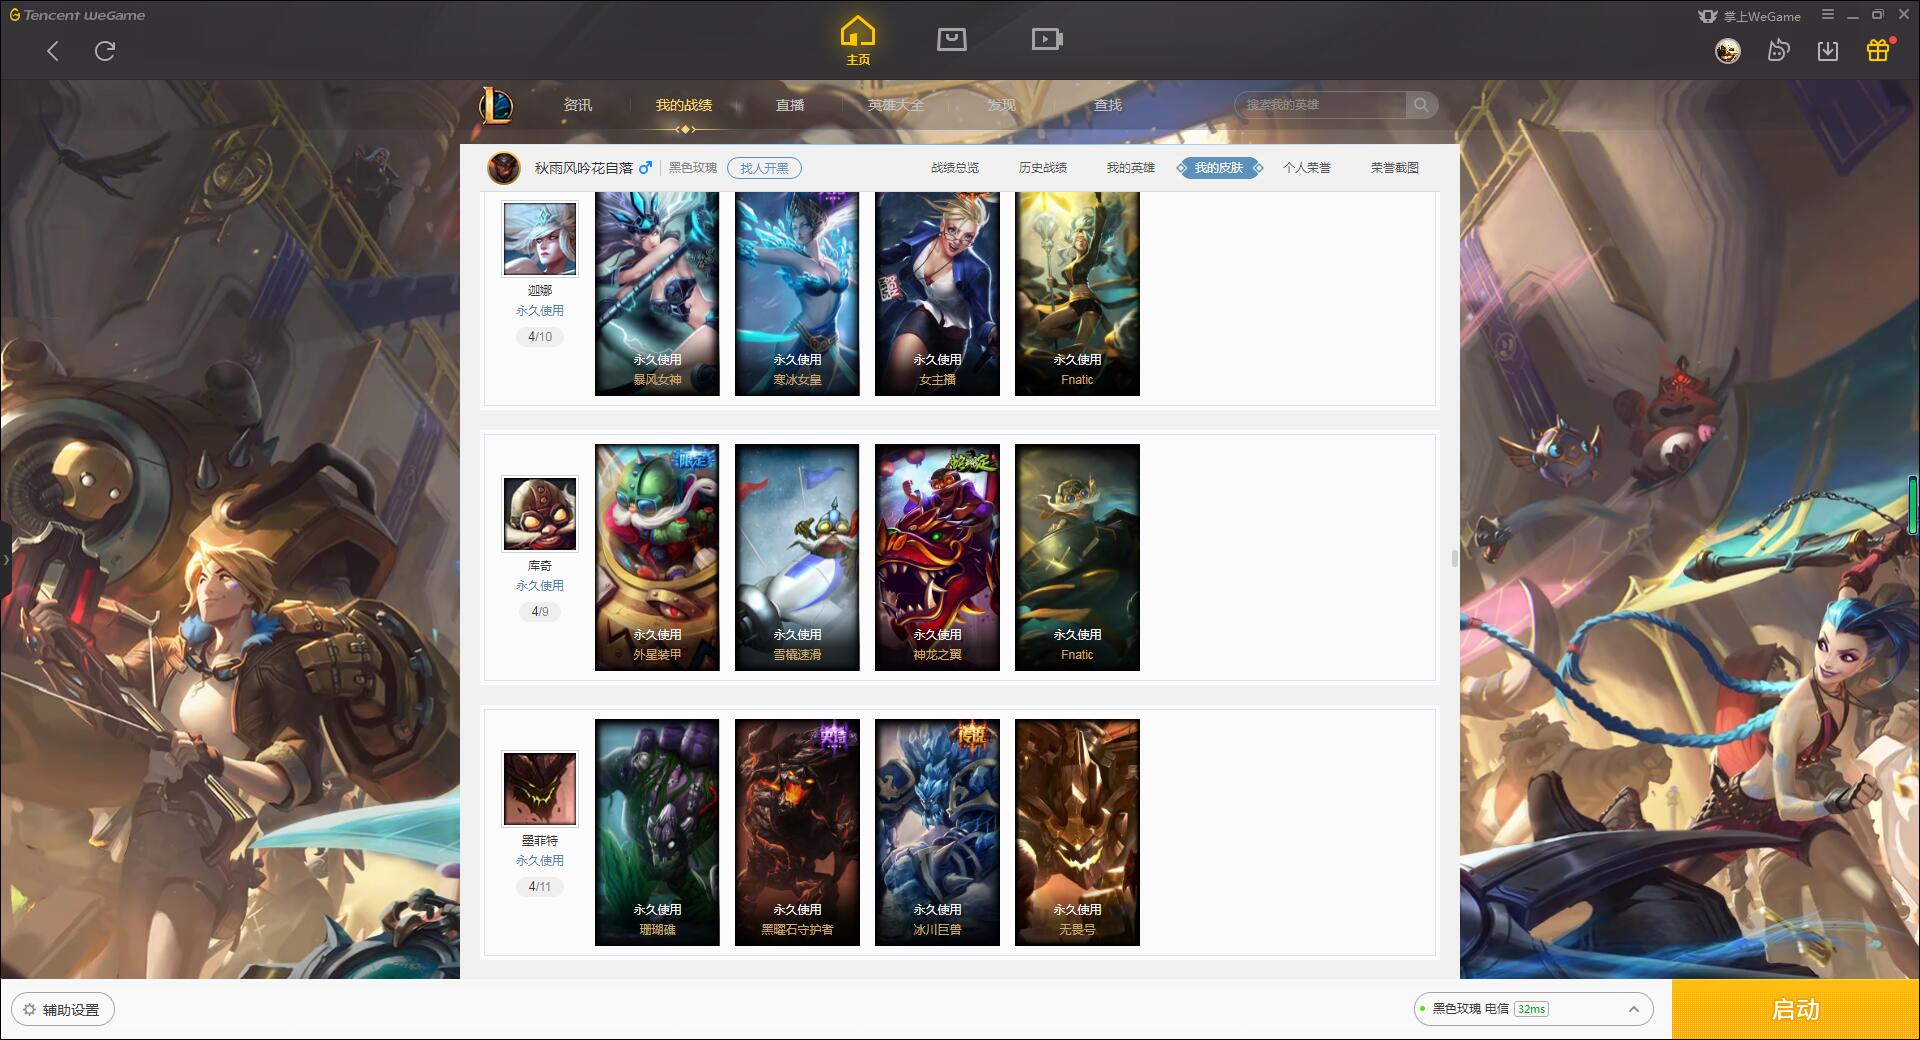Click the League of Legends logo icon

point(496,105)
